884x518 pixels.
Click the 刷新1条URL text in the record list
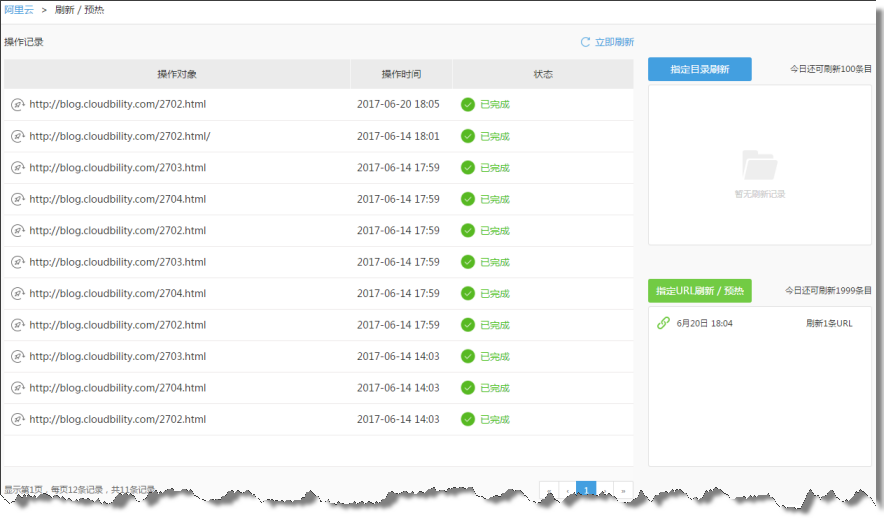[x=829, y=323]
